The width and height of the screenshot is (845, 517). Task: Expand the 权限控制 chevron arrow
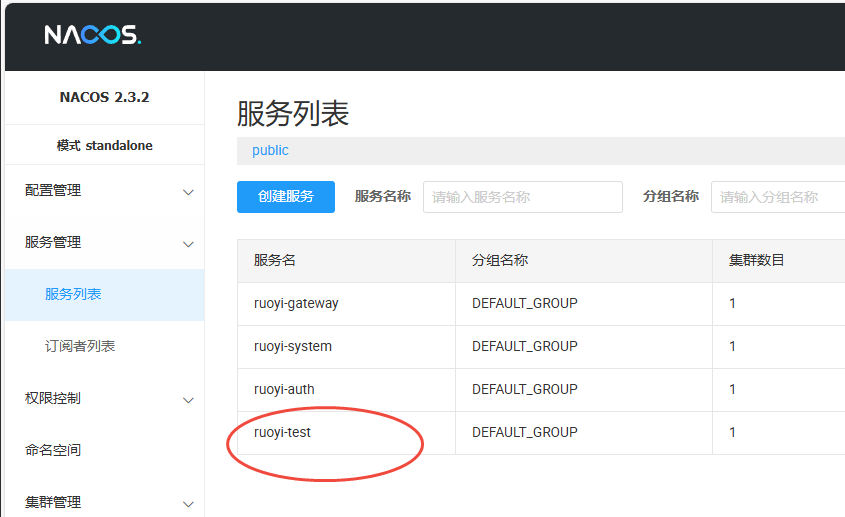(188, 399)
